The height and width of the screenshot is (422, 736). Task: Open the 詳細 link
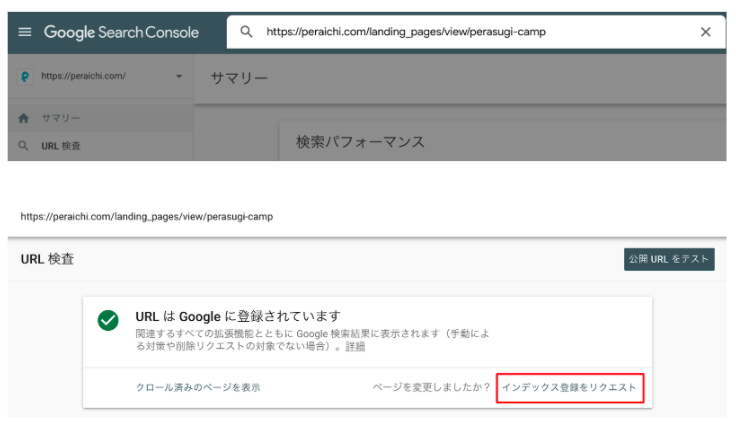(355, 347)
